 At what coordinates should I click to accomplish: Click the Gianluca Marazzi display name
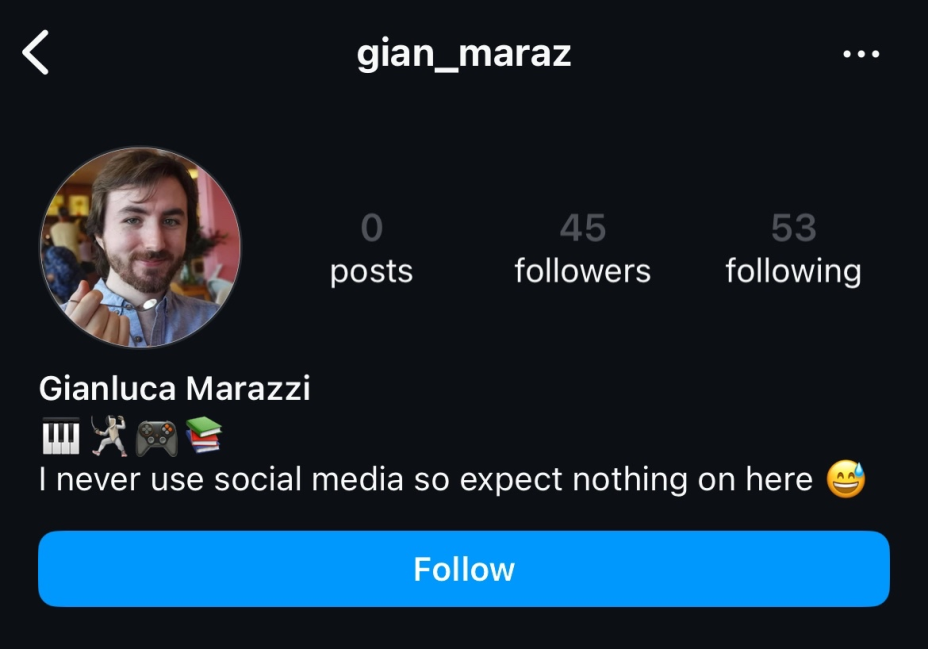pyautogui.click(x=175, y=389)
